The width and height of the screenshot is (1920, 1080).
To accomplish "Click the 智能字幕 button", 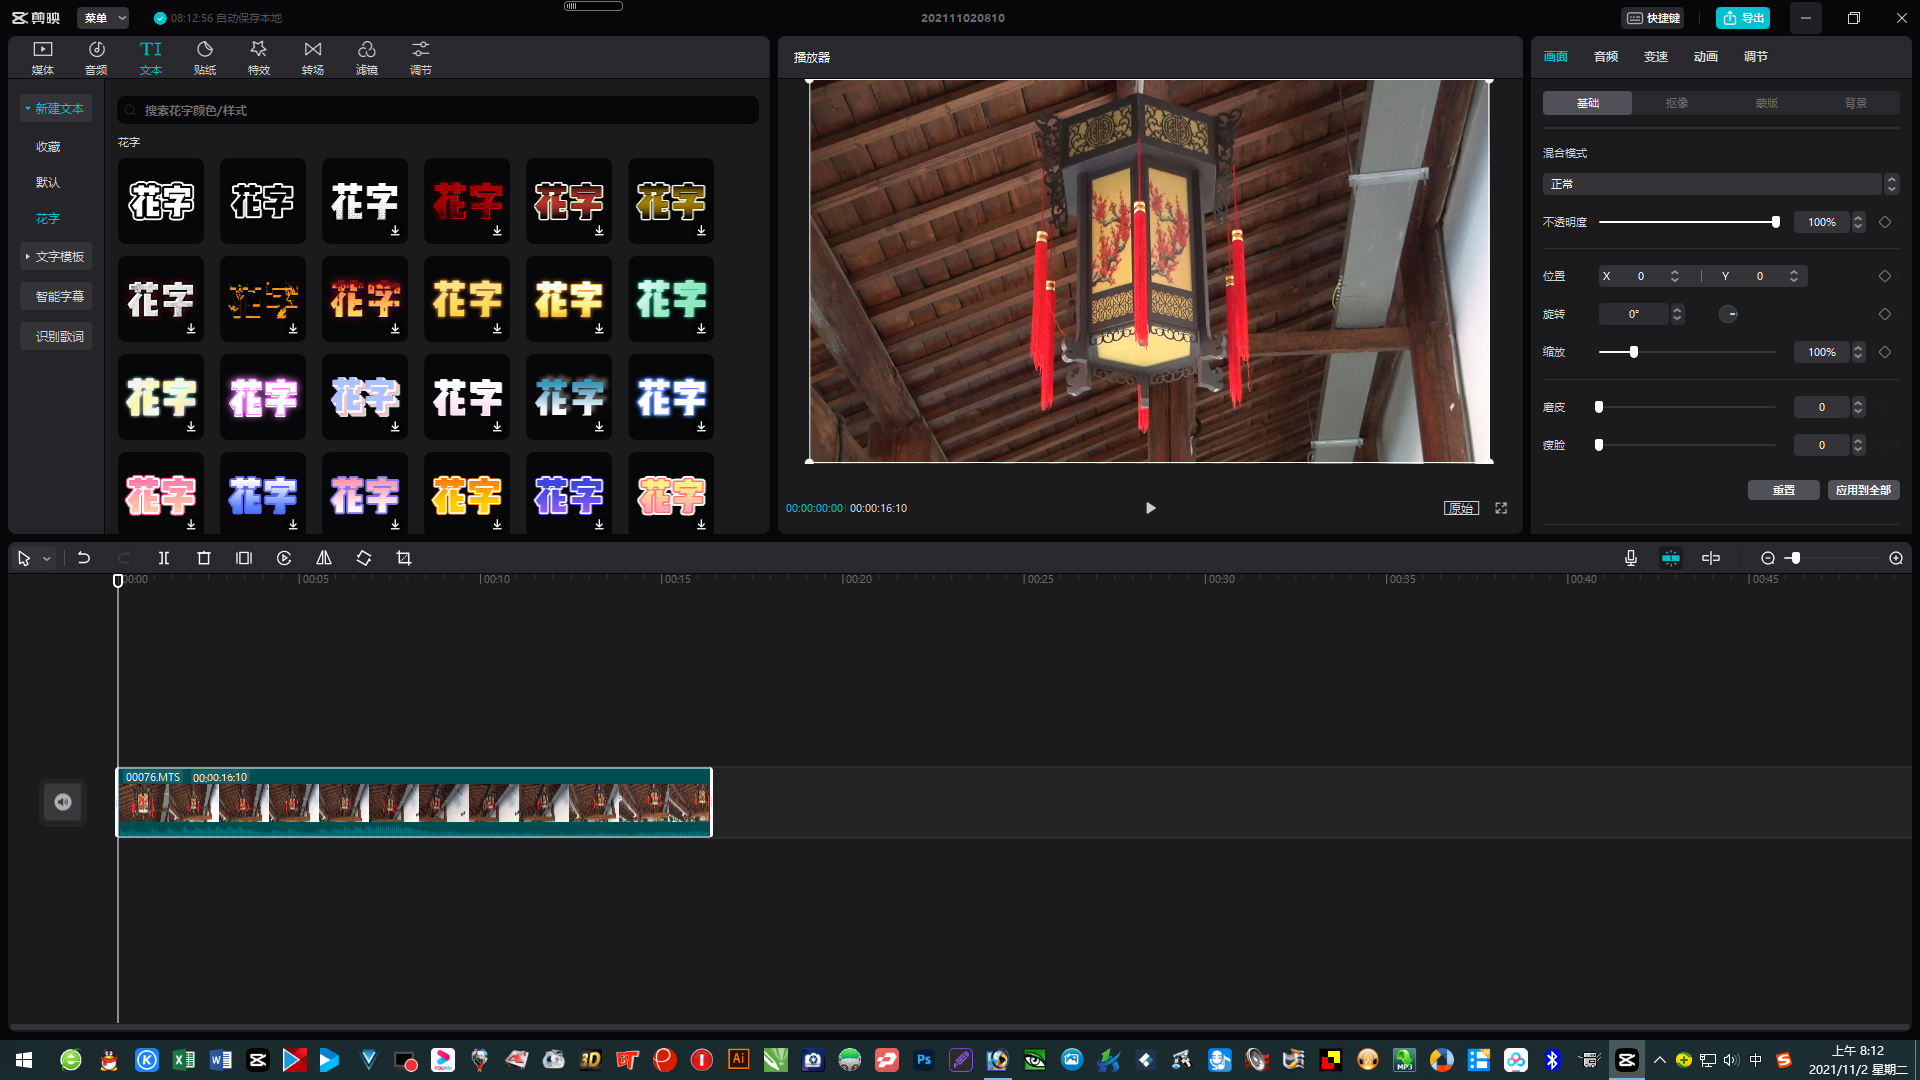I will coord(56,297).
